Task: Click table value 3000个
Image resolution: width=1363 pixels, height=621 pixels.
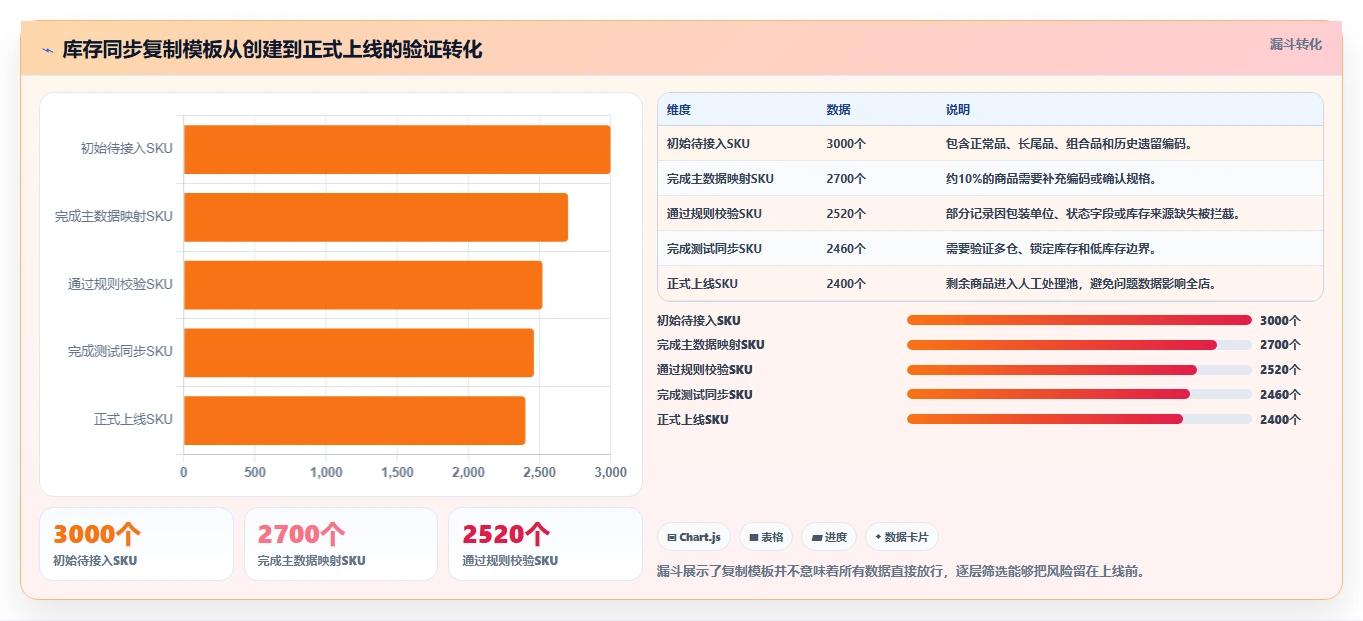Action: click(x=846, y=144)
